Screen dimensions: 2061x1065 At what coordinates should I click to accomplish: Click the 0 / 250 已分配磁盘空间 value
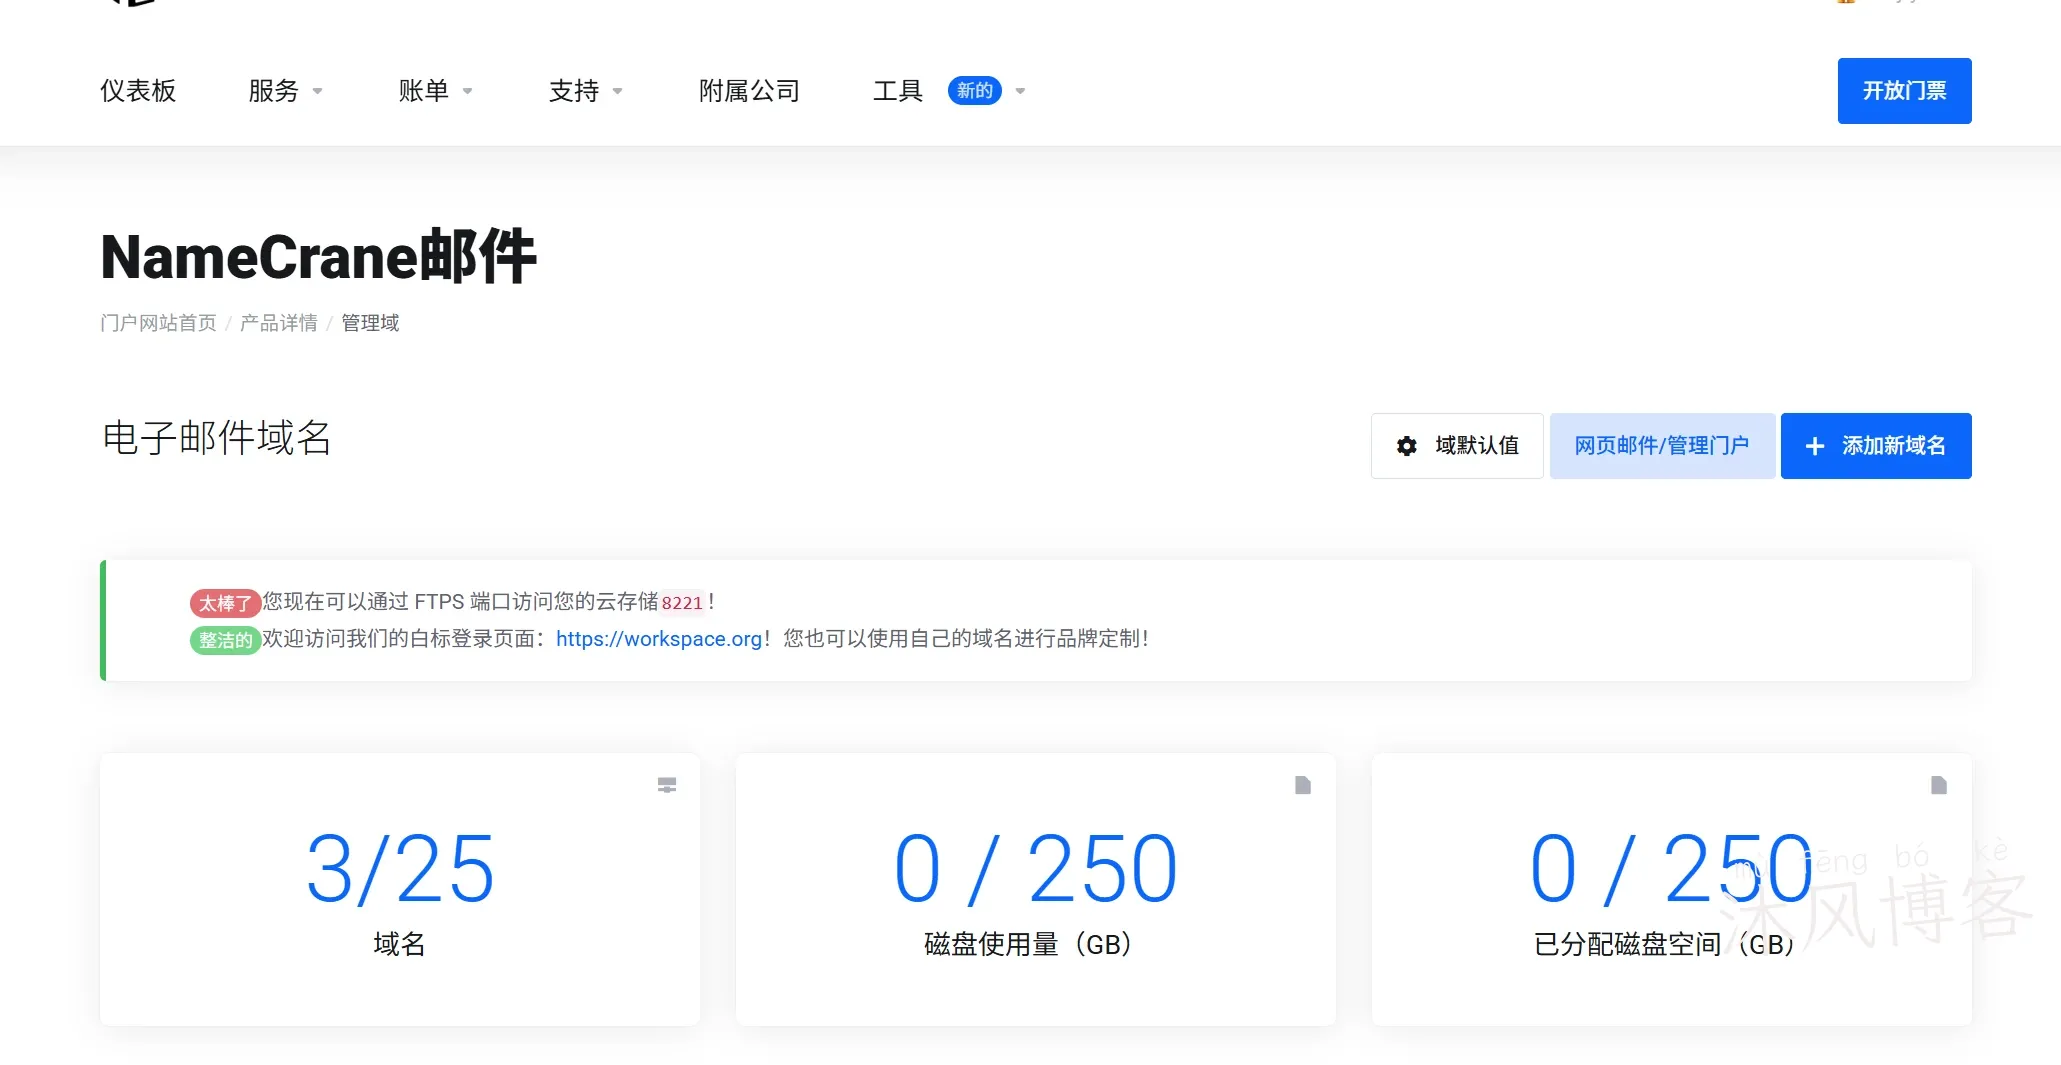point(1672,870)
